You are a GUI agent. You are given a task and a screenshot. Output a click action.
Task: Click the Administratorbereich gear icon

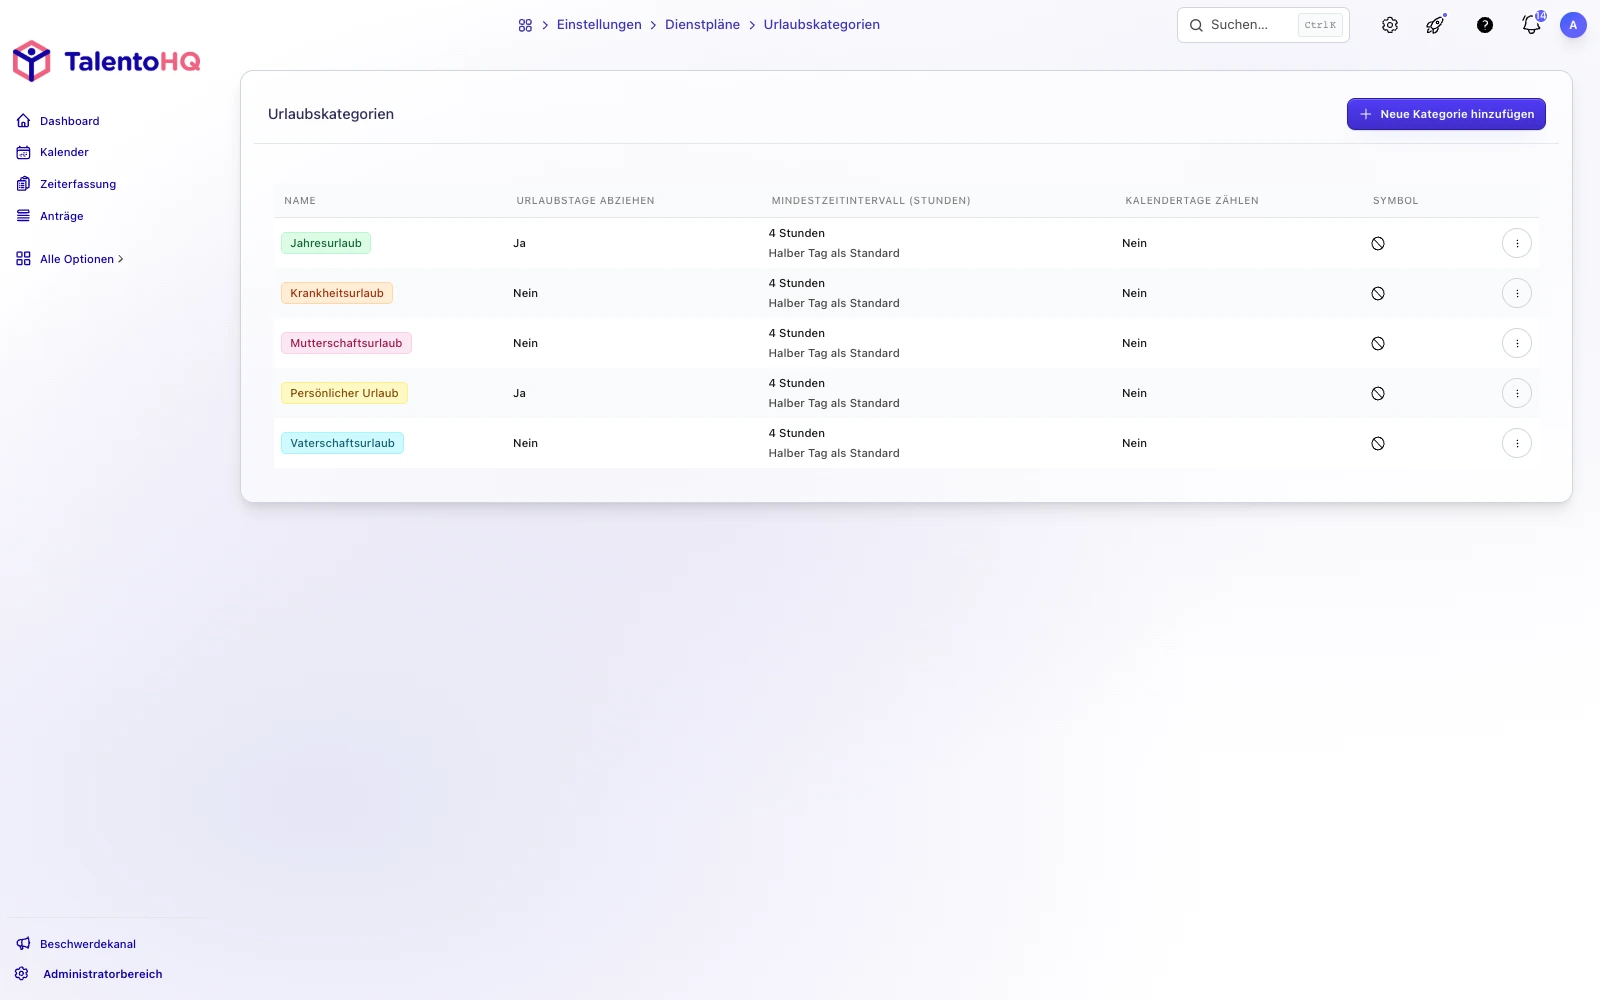tap(22, 974)
